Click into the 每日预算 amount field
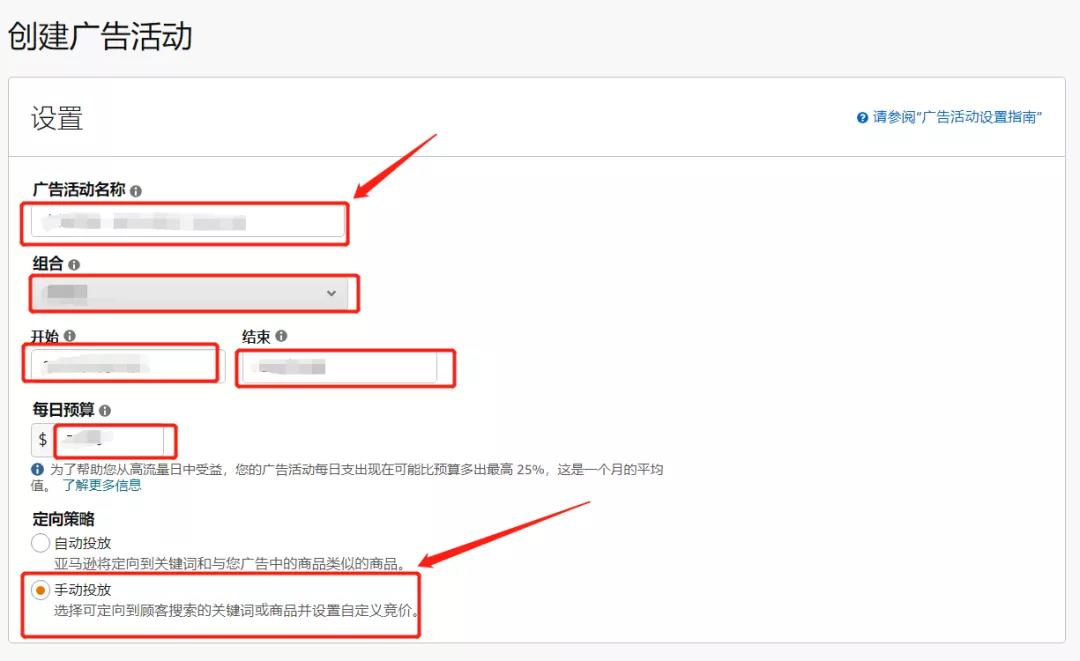1080x661 pixels. [112, 439]
